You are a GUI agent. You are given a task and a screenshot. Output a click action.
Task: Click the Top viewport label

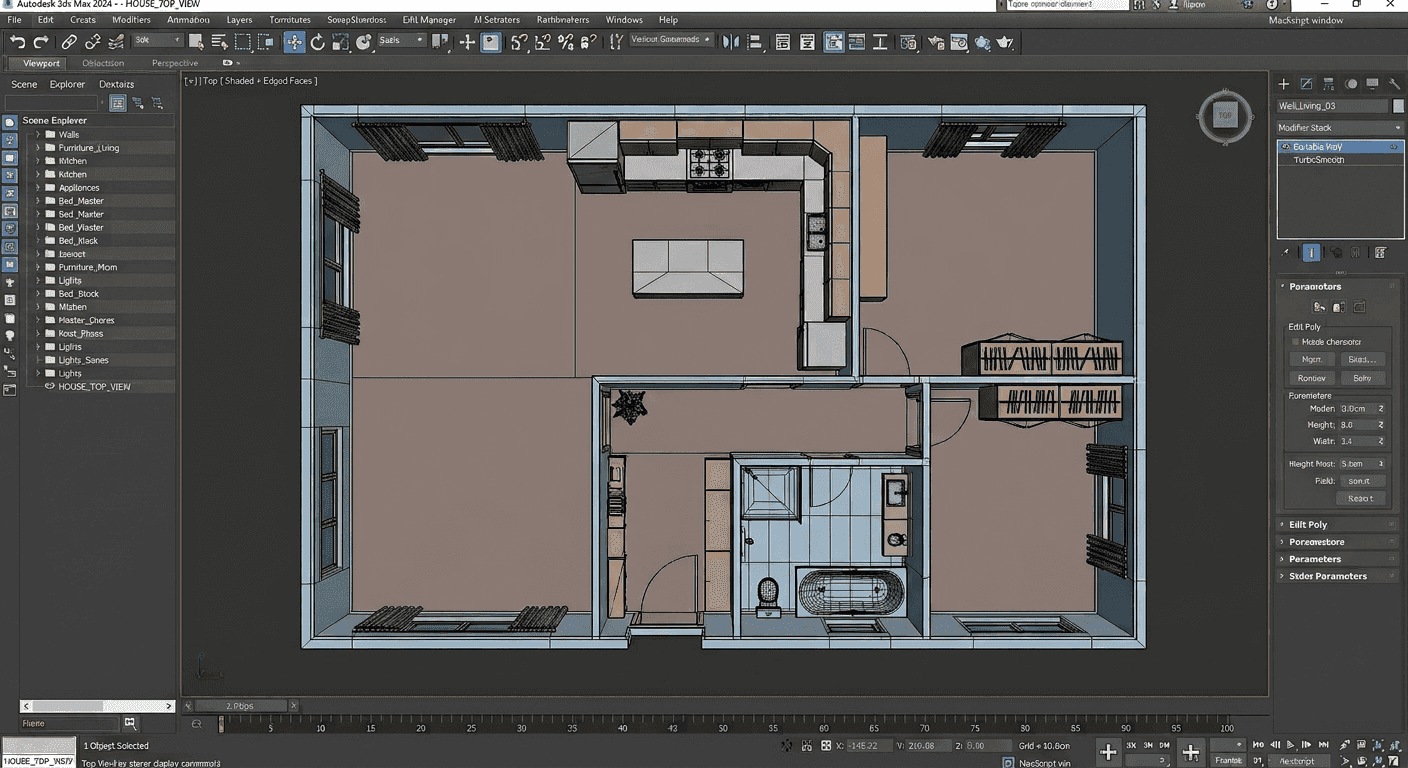(210, 81)
